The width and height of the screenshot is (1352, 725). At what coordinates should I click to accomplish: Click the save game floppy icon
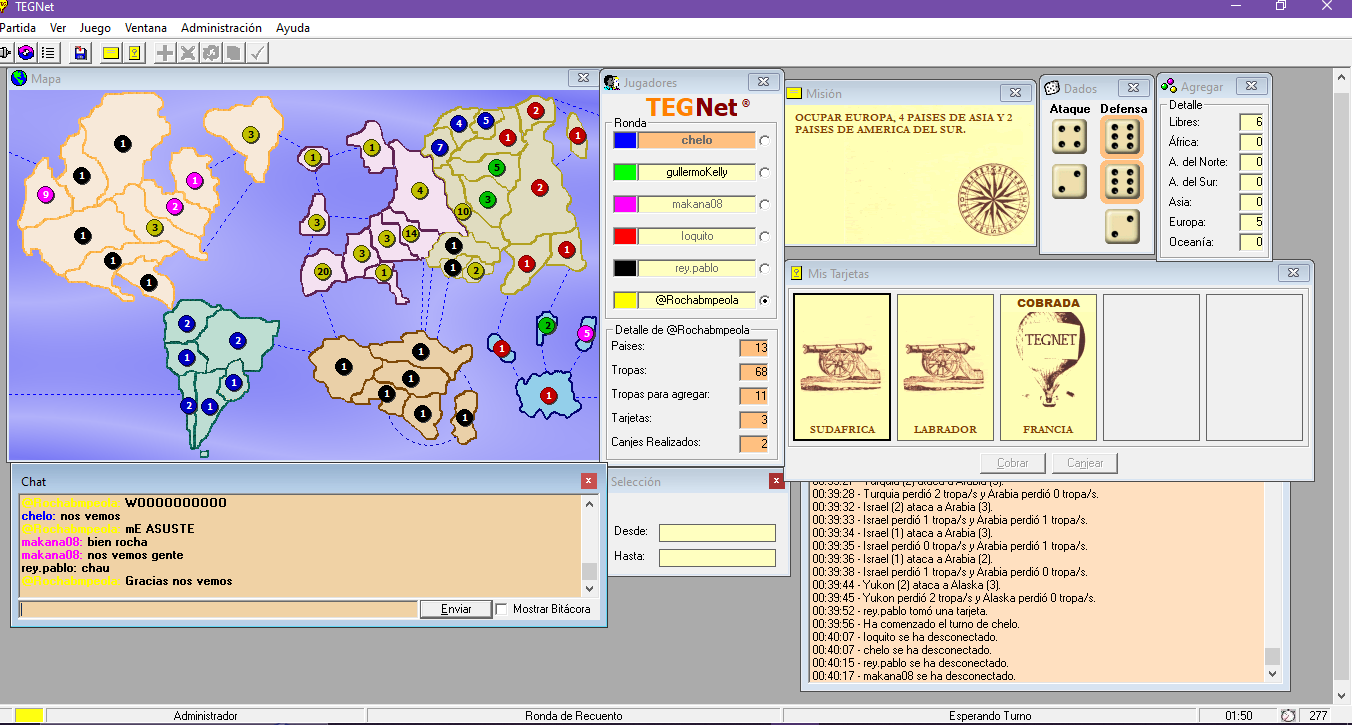(x=81, y=52)
